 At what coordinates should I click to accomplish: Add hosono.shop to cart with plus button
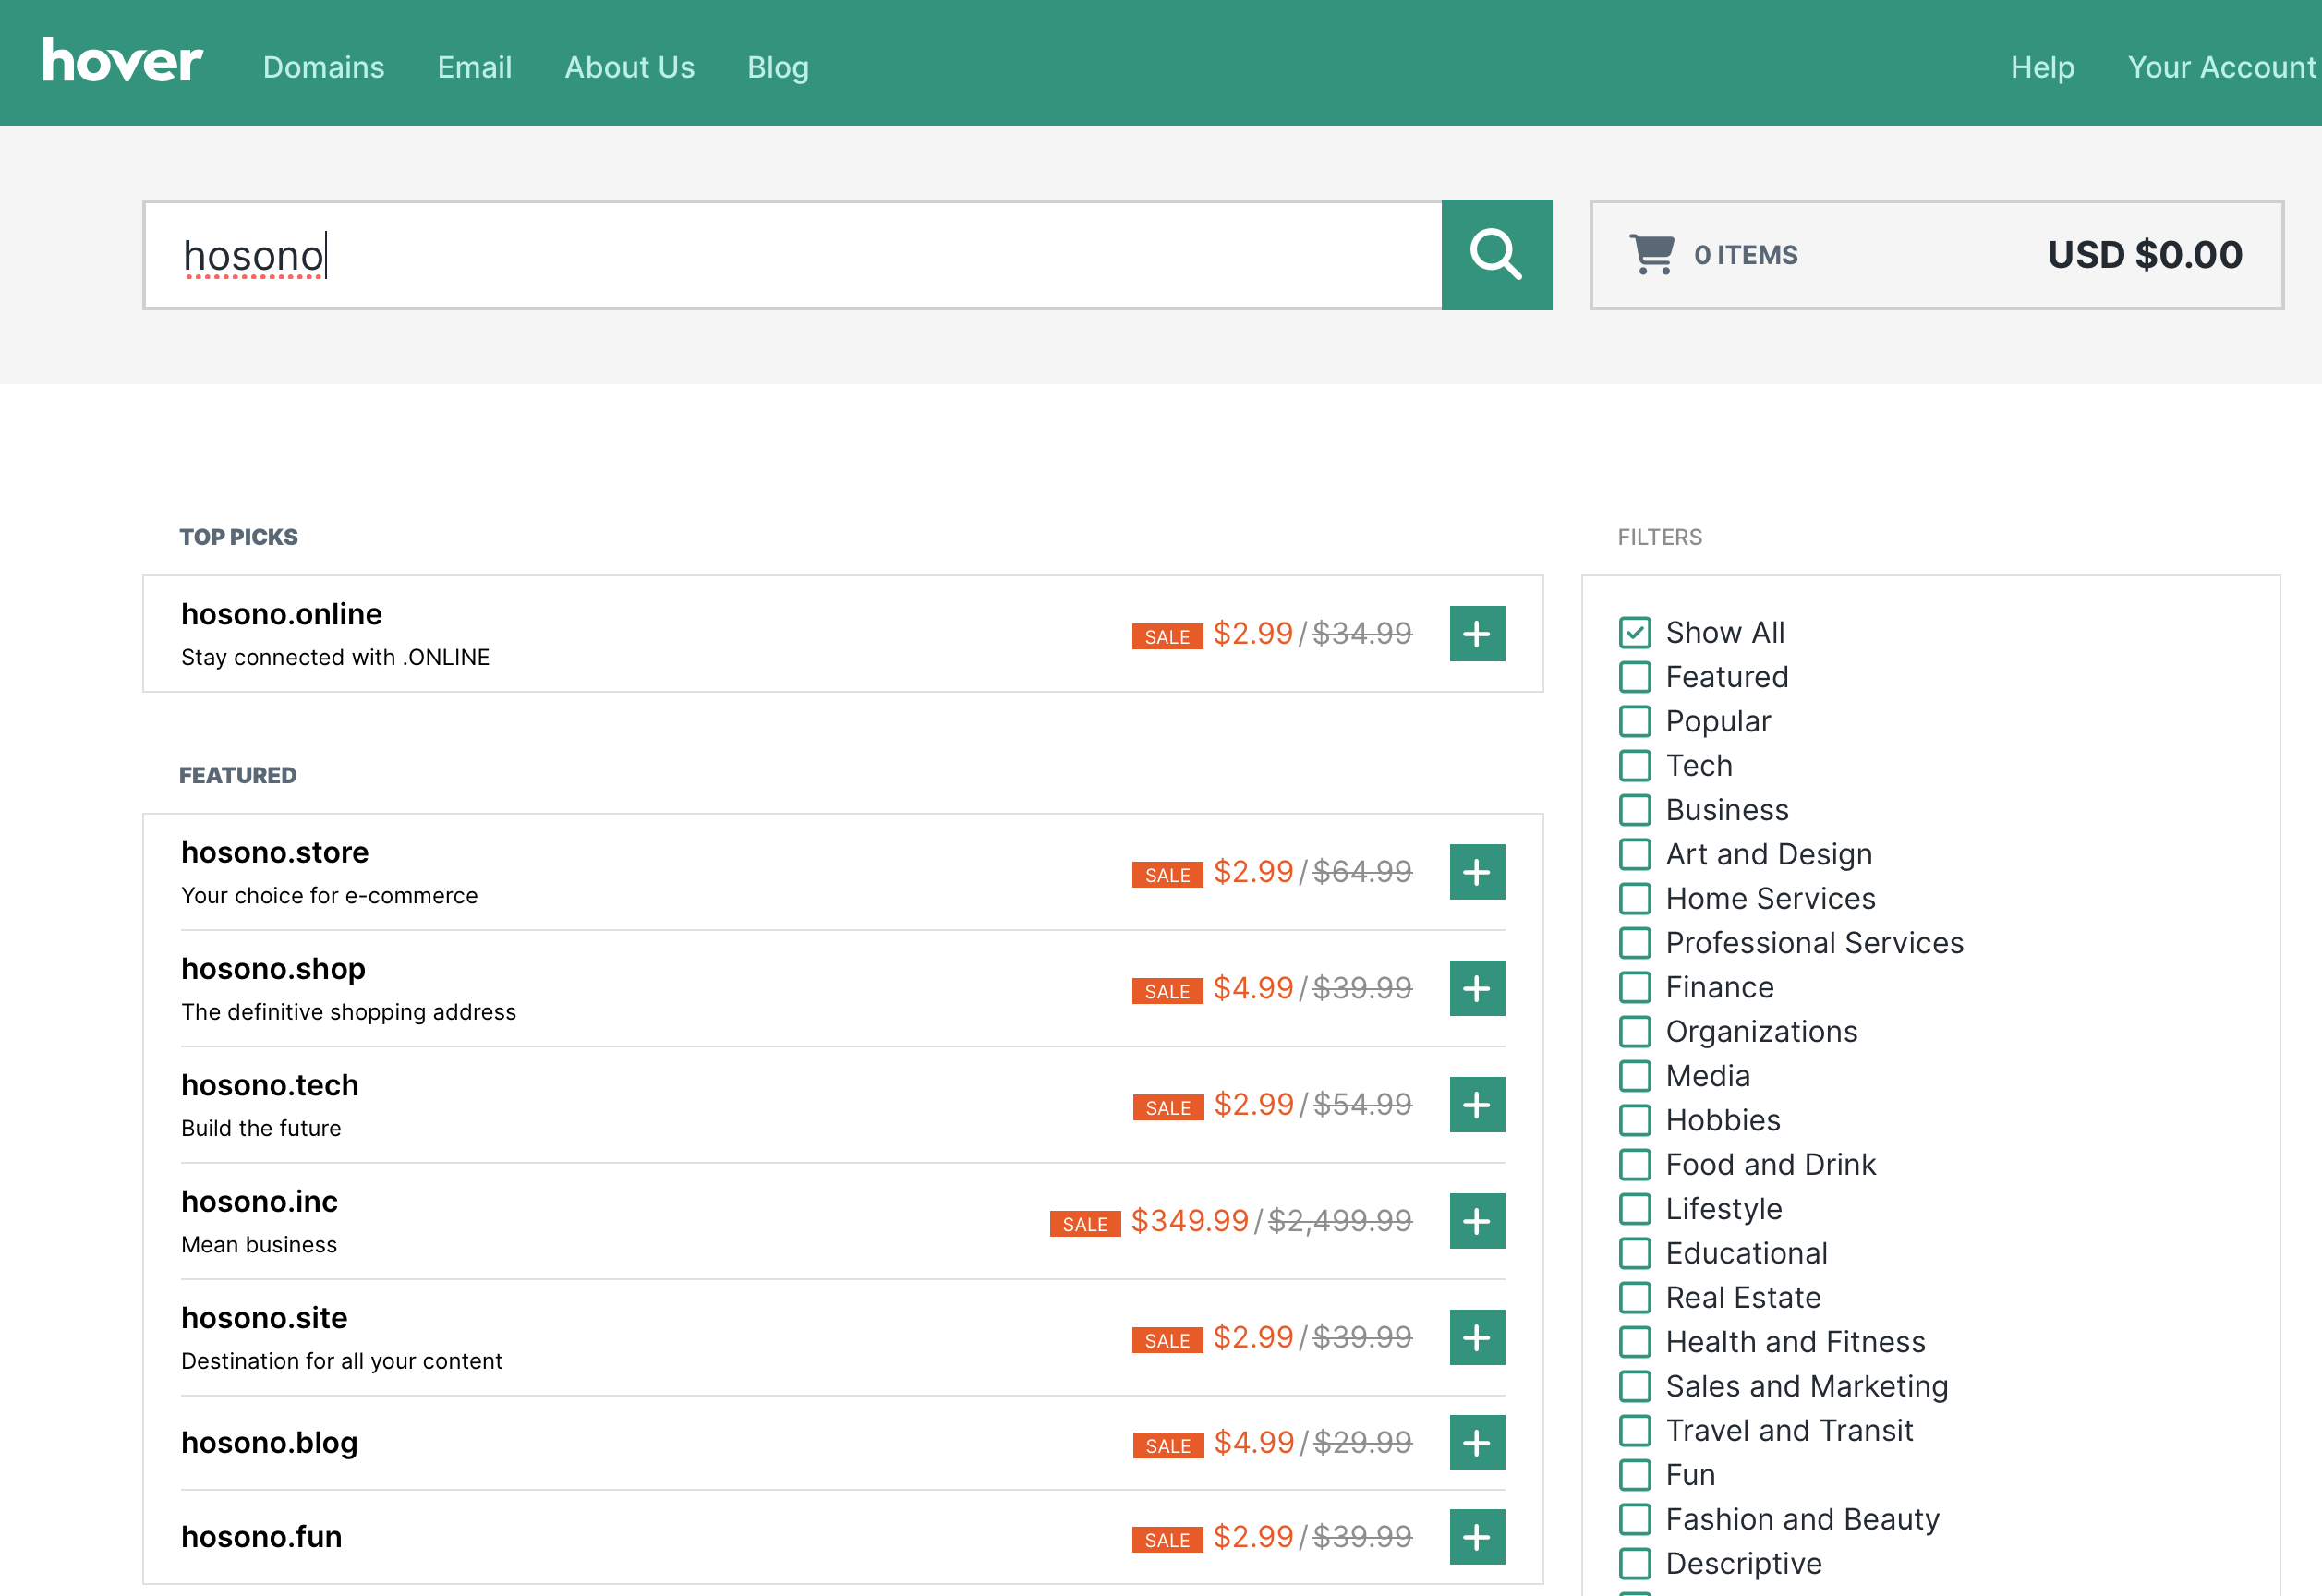point(1477,988)
